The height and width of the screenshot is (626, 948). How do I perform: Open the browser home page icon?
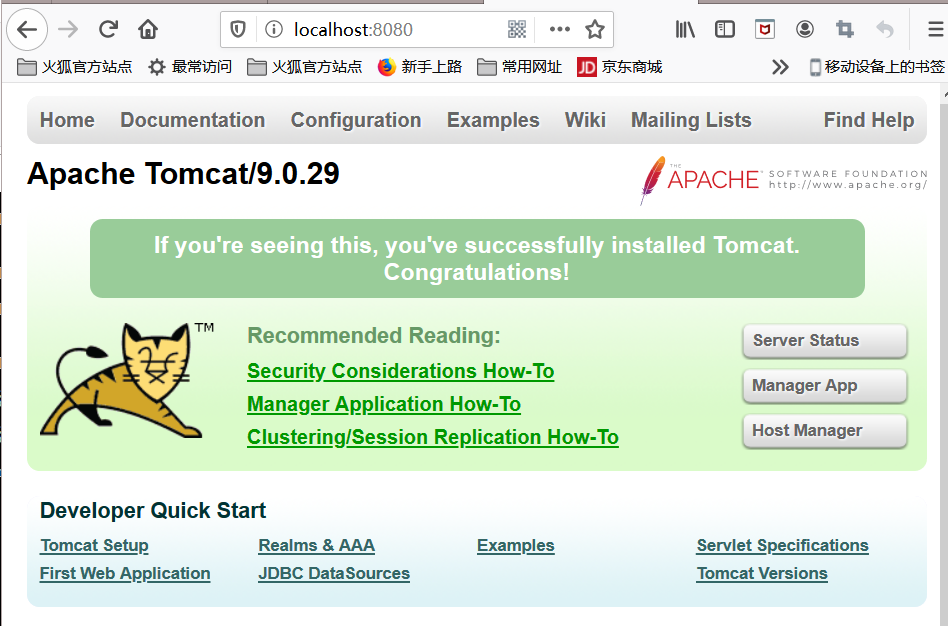(x=148, y=29)
